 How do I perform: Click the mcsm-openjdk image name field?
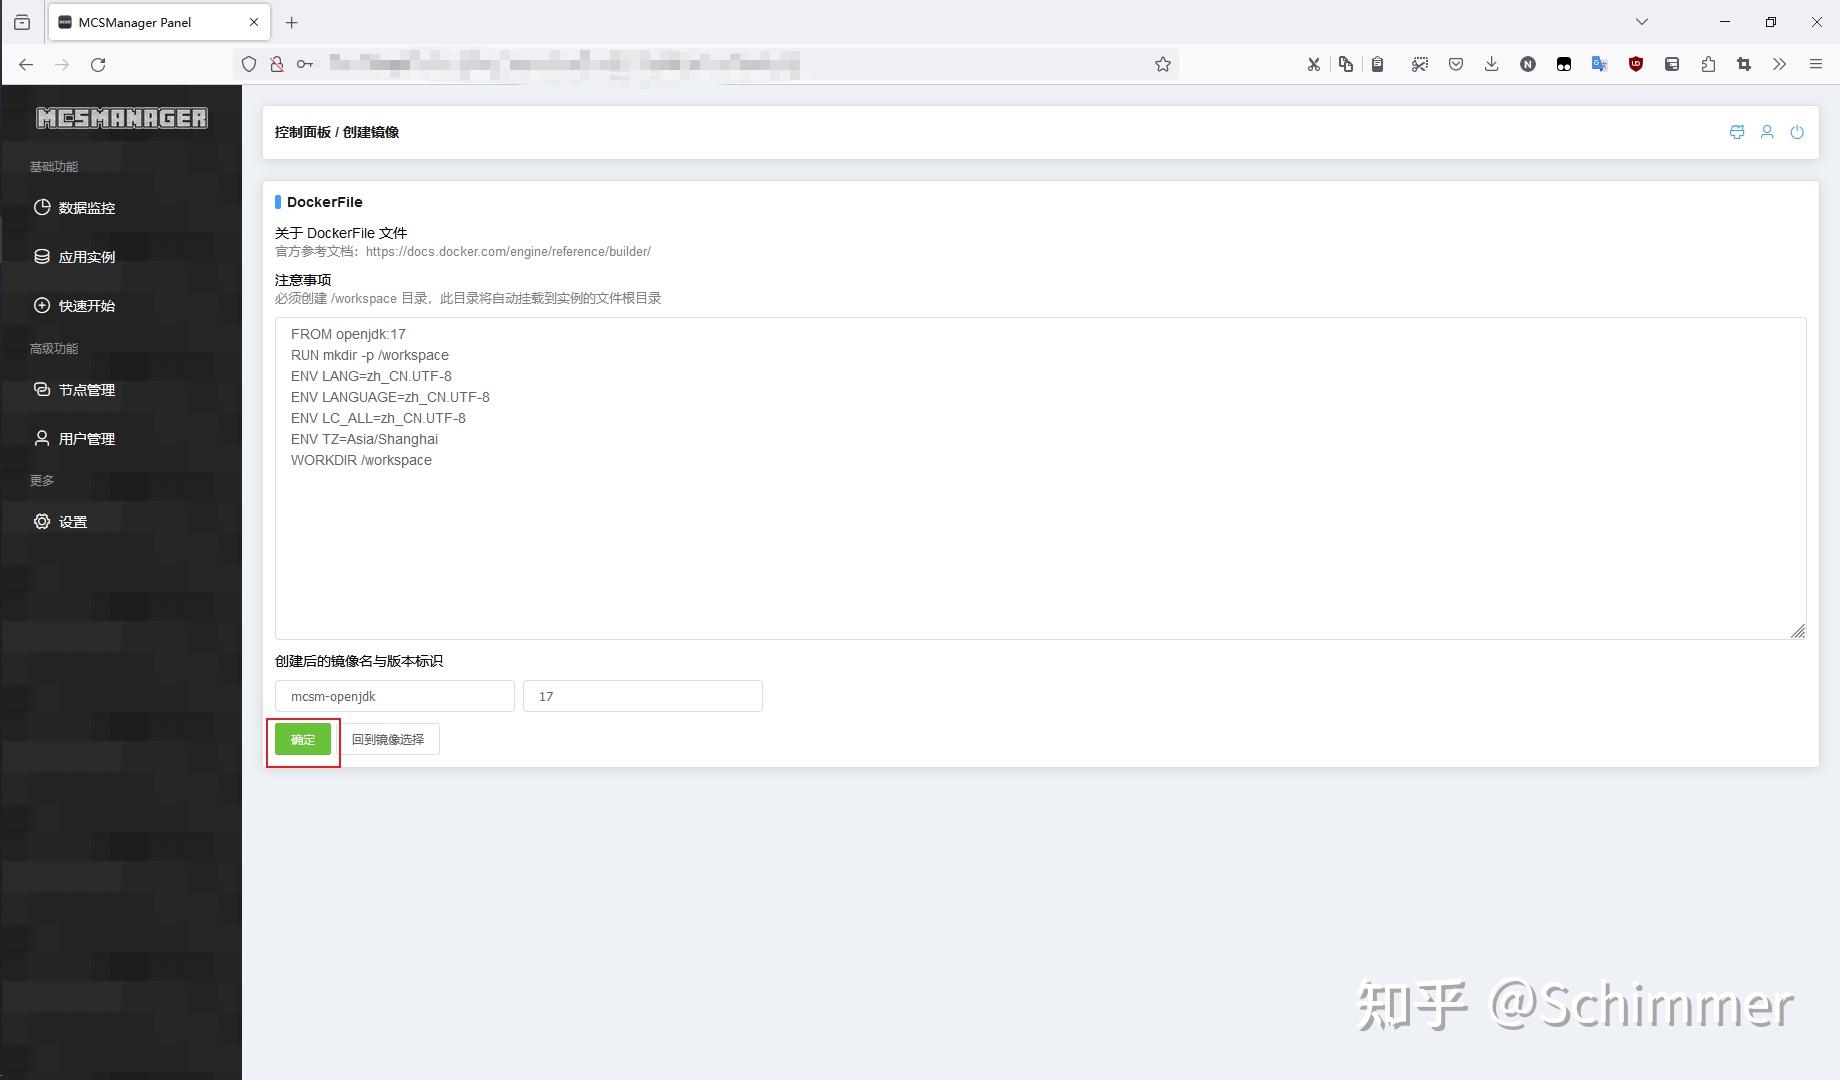(393, 695)
